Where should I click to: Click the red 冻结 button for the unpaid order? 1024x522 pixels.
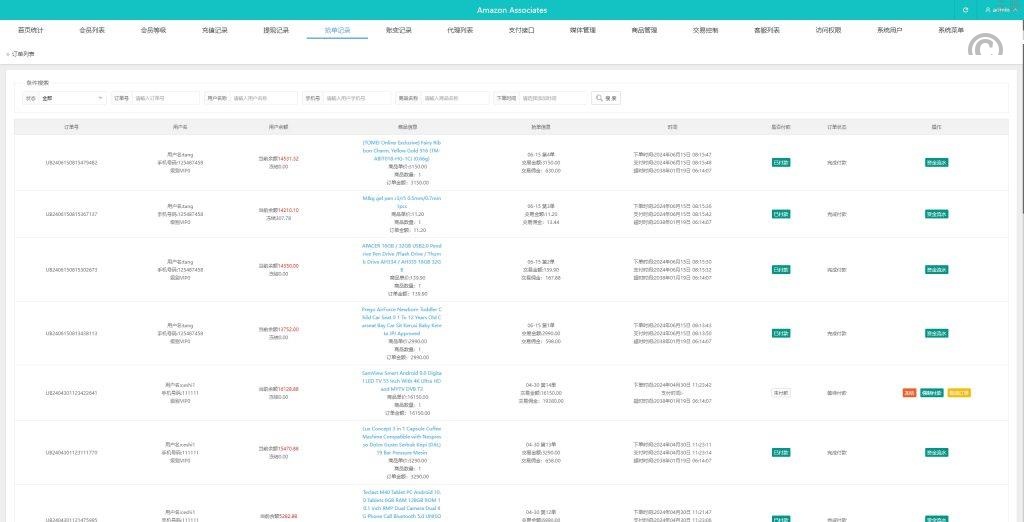(x=909, y=393)
